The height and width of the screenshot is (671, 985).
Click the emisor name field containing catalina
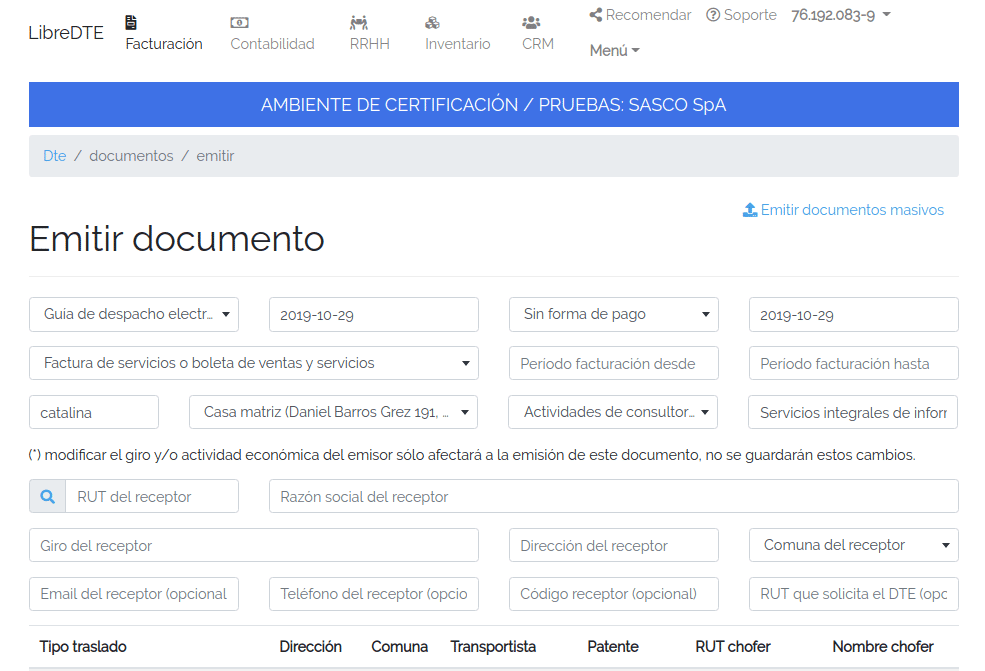tap(93, 412)
